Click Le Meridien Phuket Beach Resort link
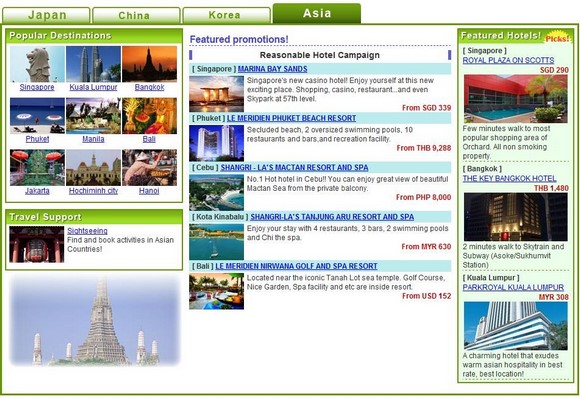The image size is (580, 398). coord(291,118)
